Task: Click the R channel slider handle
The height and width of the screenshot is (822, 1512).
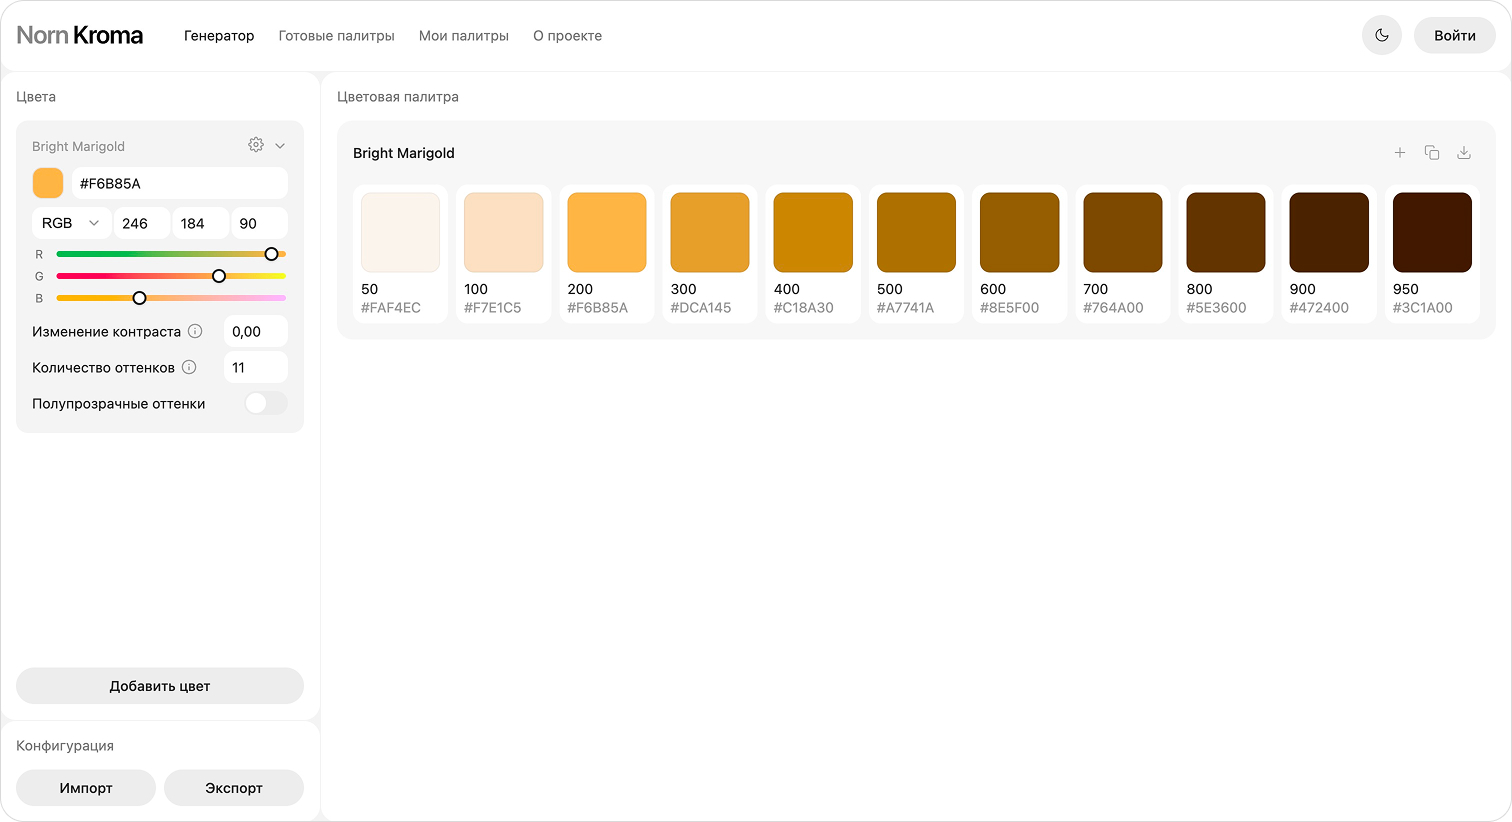Action: click(271, 254)
